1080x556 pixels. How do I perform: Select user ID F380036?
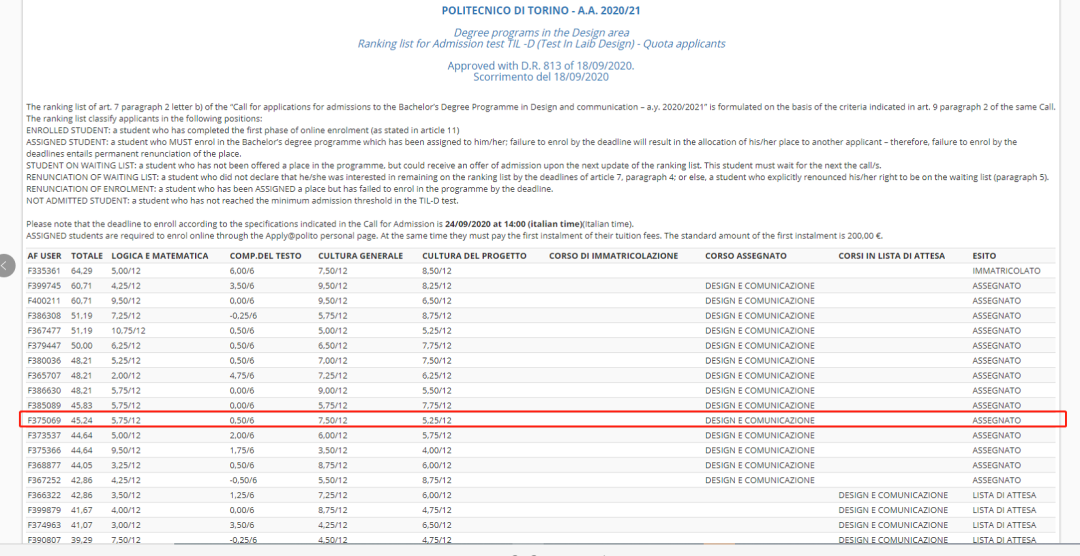(x=44, y=360)
